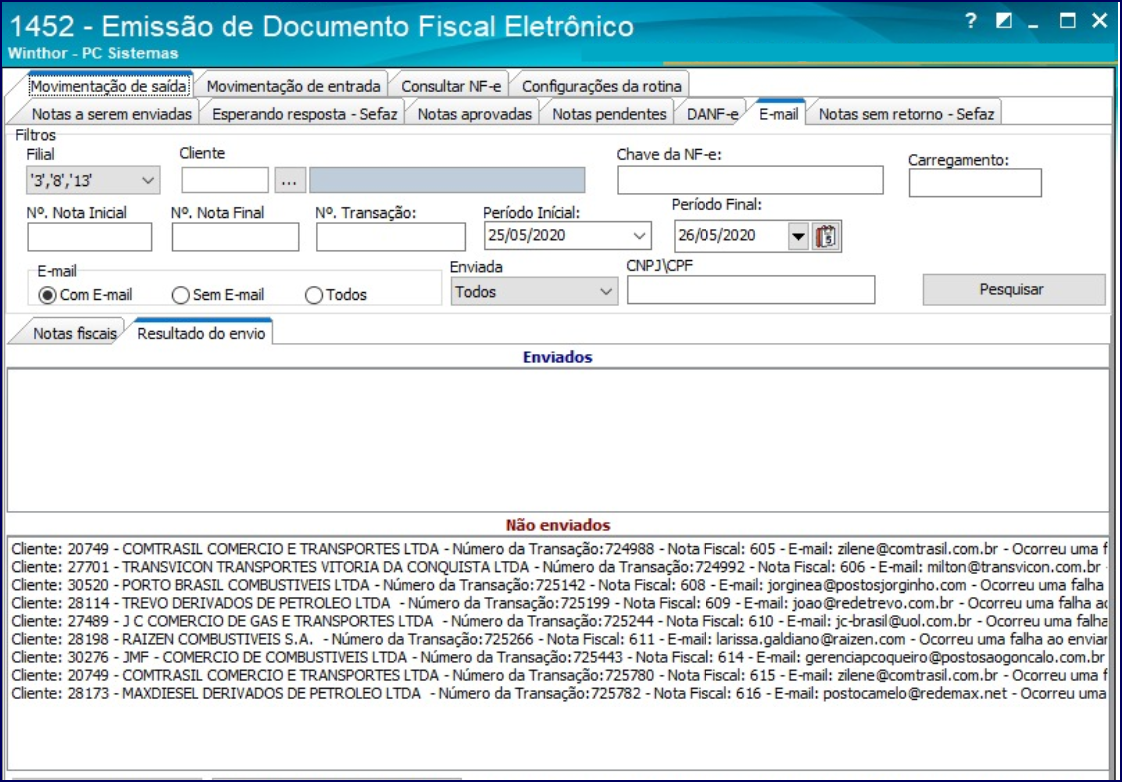Click the Pesquisar button
The width and height of the screenshot is (1122, 782).
pyautogui.click(x=1013, y=290)
